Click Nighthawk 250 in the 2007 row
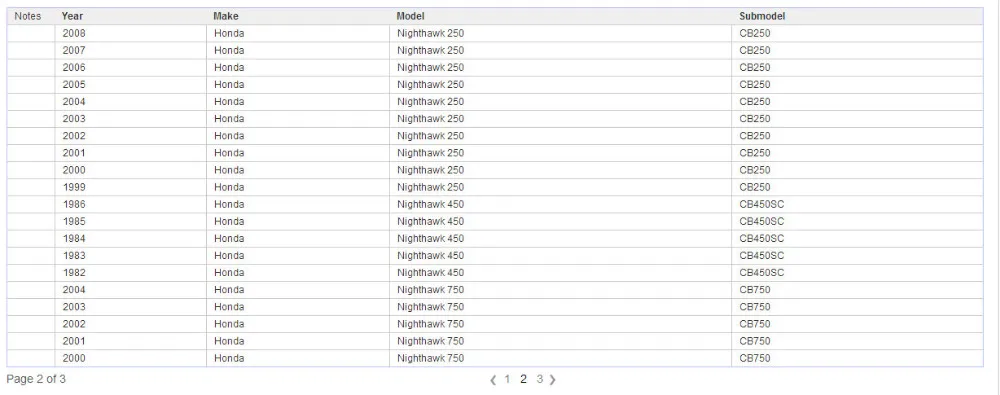1000x395 pixels. [430, 50]
